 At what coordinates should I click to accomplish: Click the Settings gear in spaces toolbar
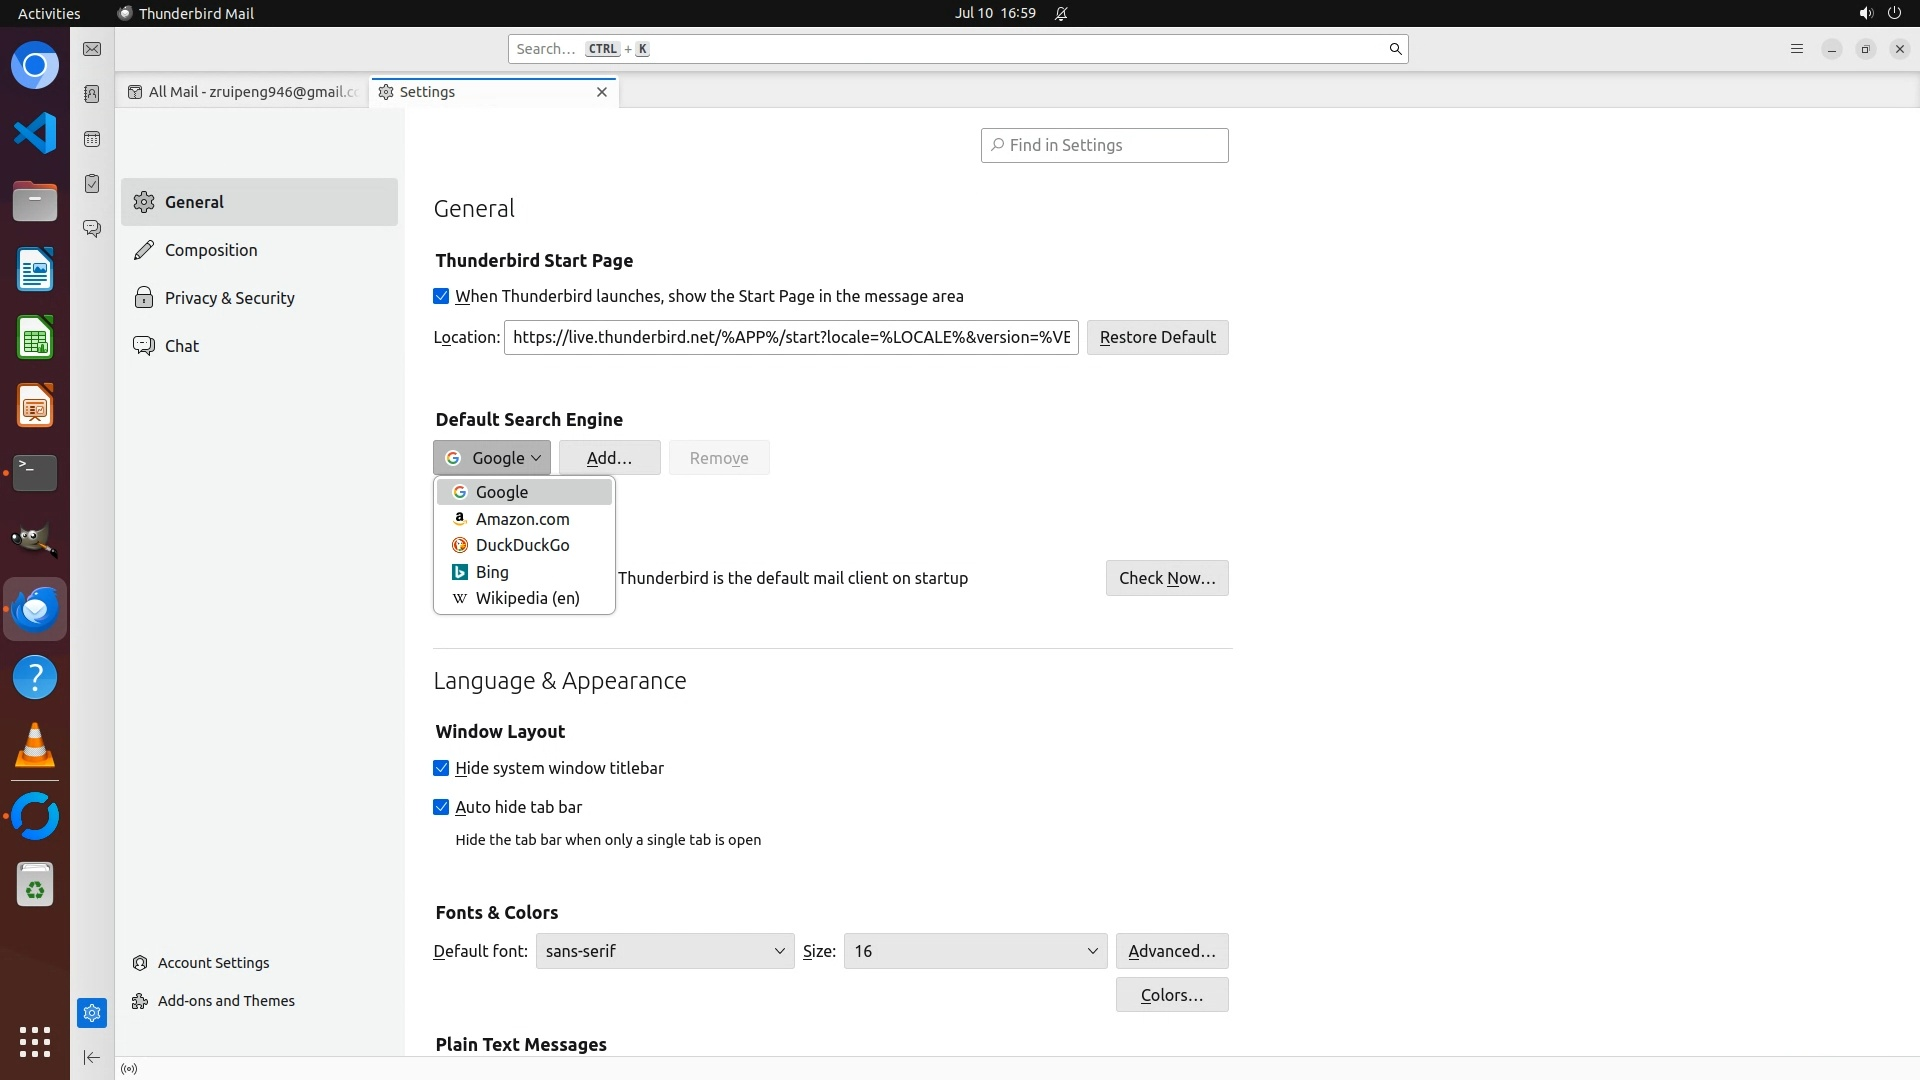coord(92,1013)
